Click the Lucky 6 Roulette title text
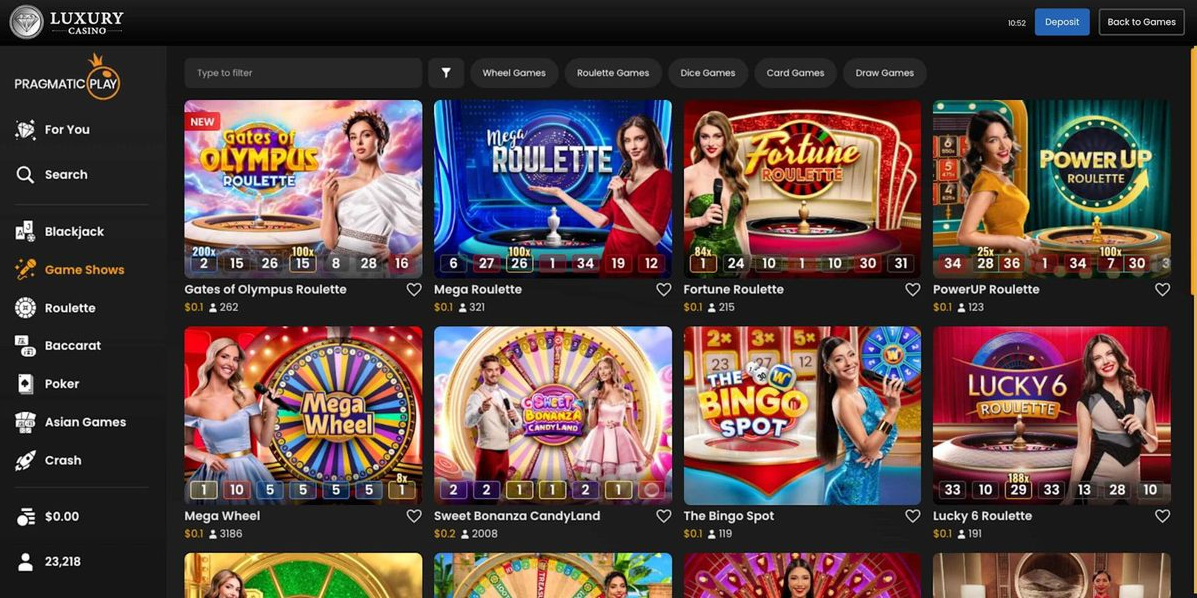Screen dimensions: 1197x598 [x=982, y=516]
